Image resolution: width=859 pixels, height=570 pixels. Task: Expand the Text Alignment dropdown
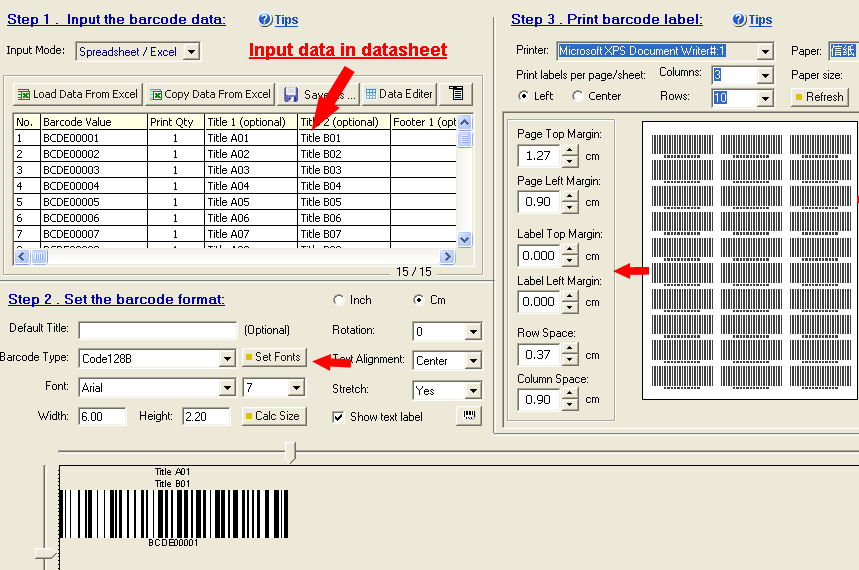pyautogui.click(x=473, y=361)
